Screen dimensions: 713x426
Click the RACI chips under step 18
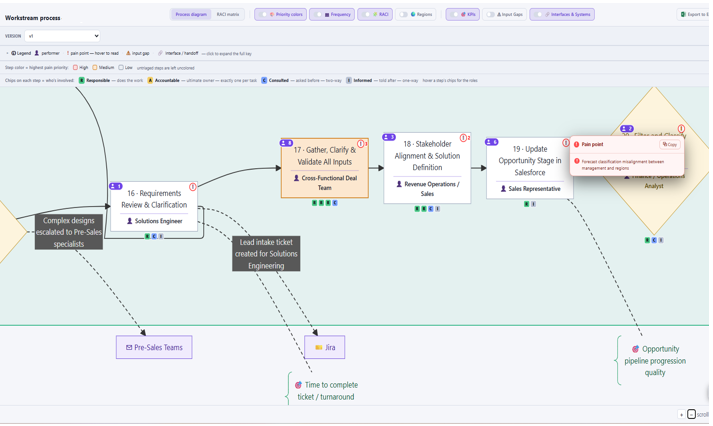pyautogui.click(x=427, y=209)
